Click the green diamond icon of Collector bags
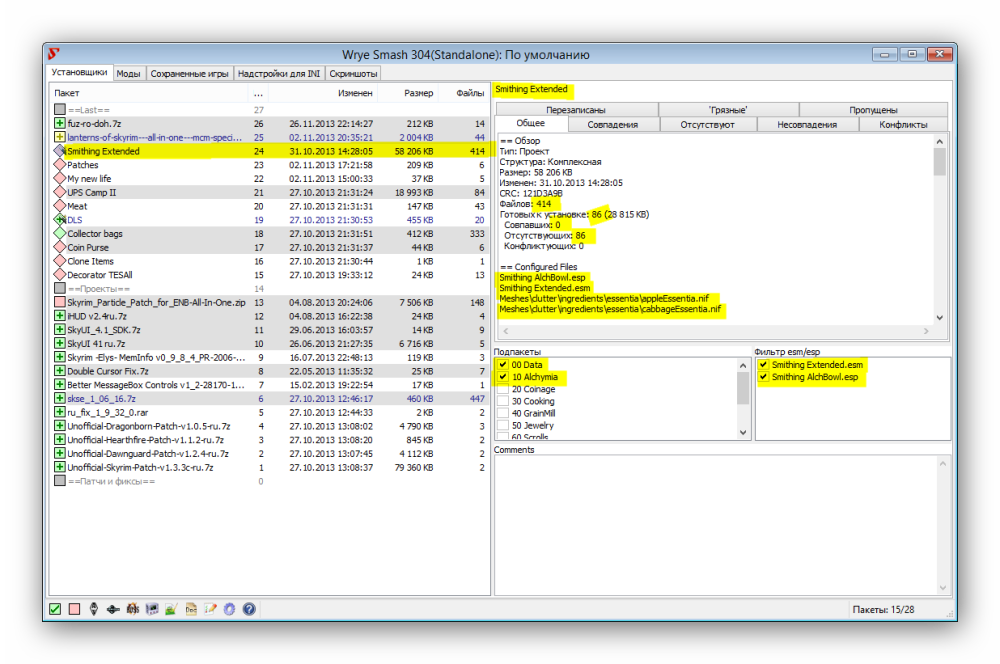Image resolution: width=1000 pixels, height=664 pixels. 59,233
